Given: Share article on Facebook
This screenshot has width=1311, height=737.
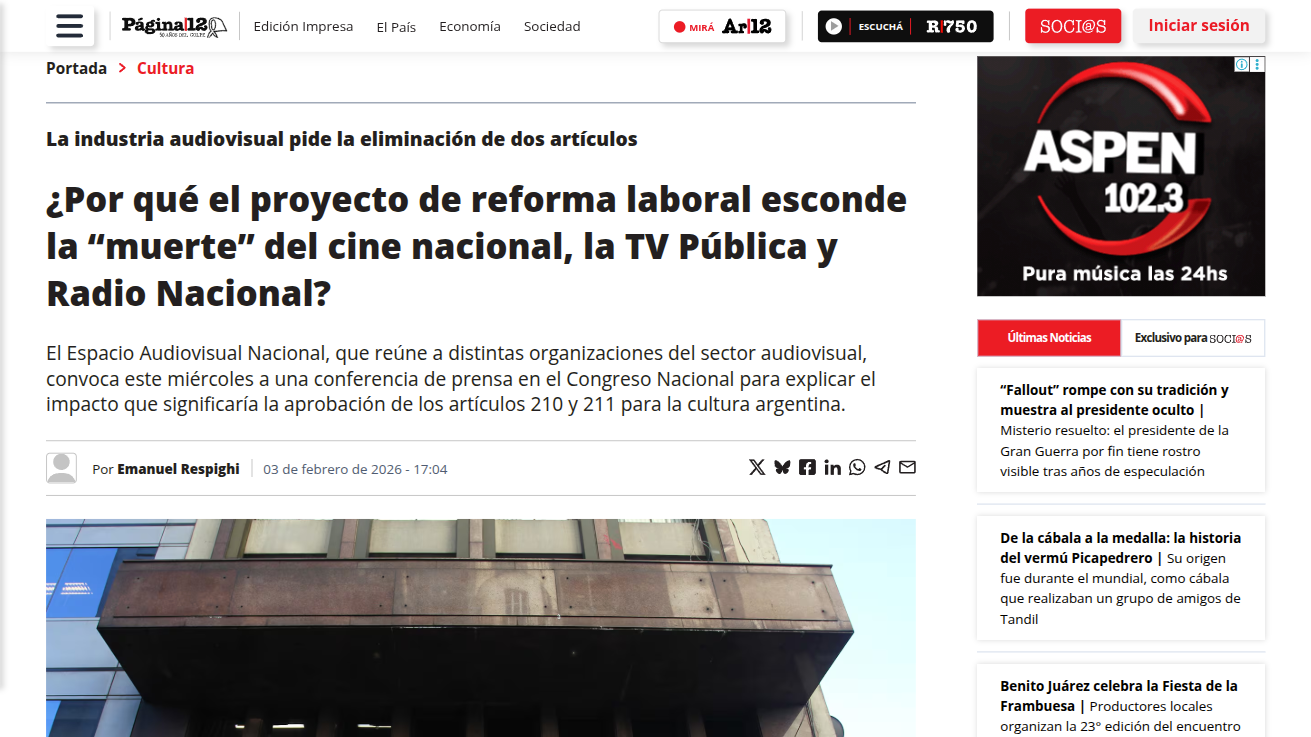Looking at the screenshot, I should pos(807,467).
